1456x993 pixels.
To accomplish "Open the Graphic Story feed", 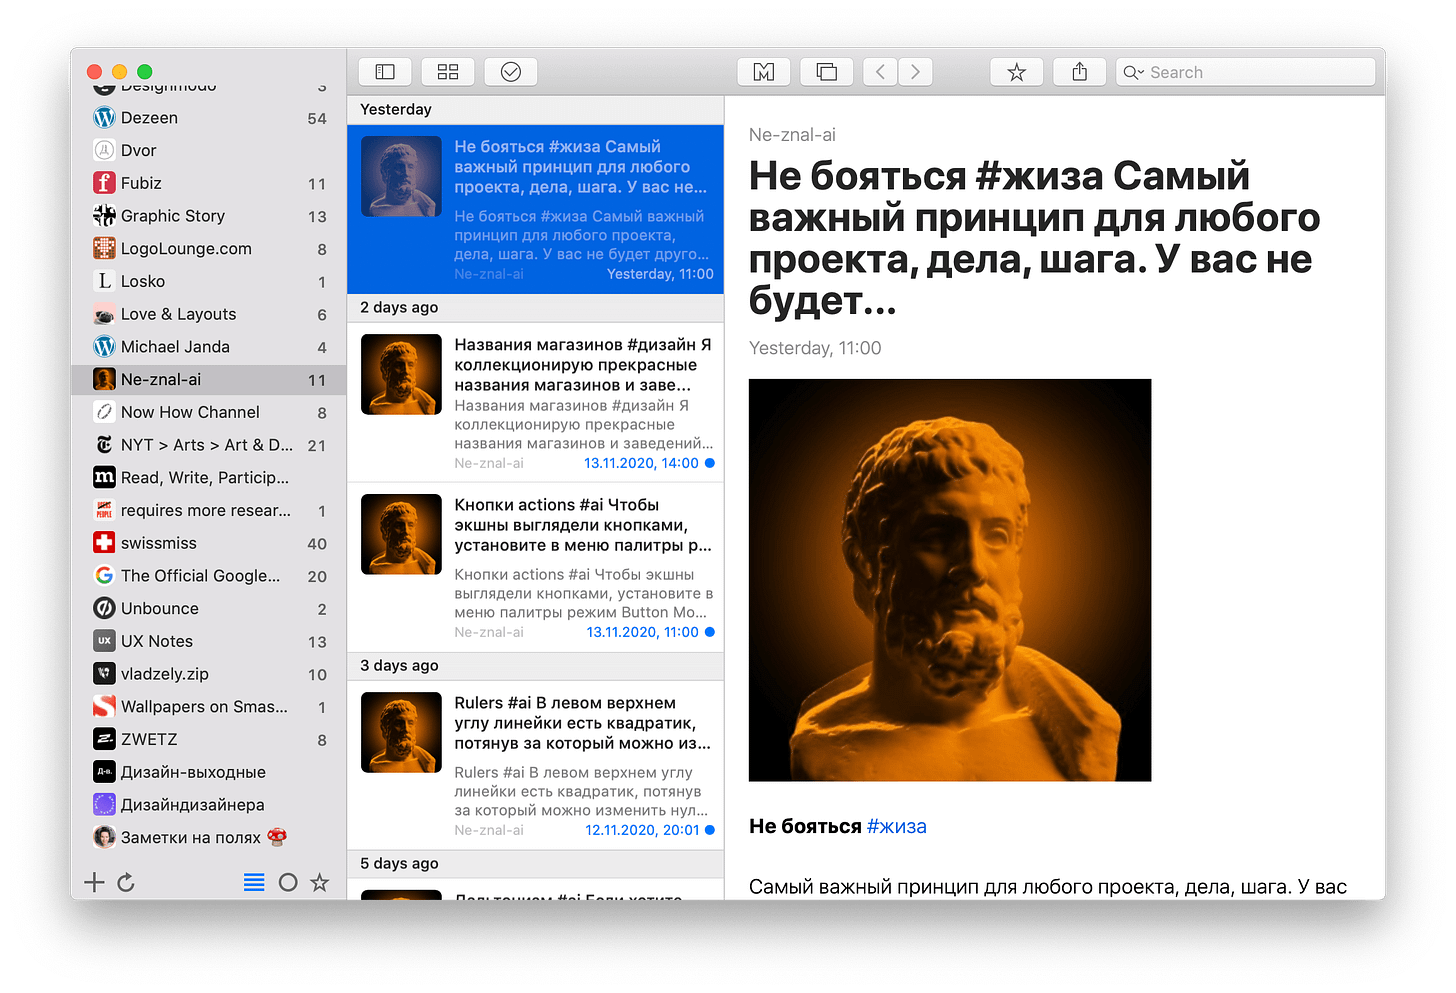I will coord(209,216).
